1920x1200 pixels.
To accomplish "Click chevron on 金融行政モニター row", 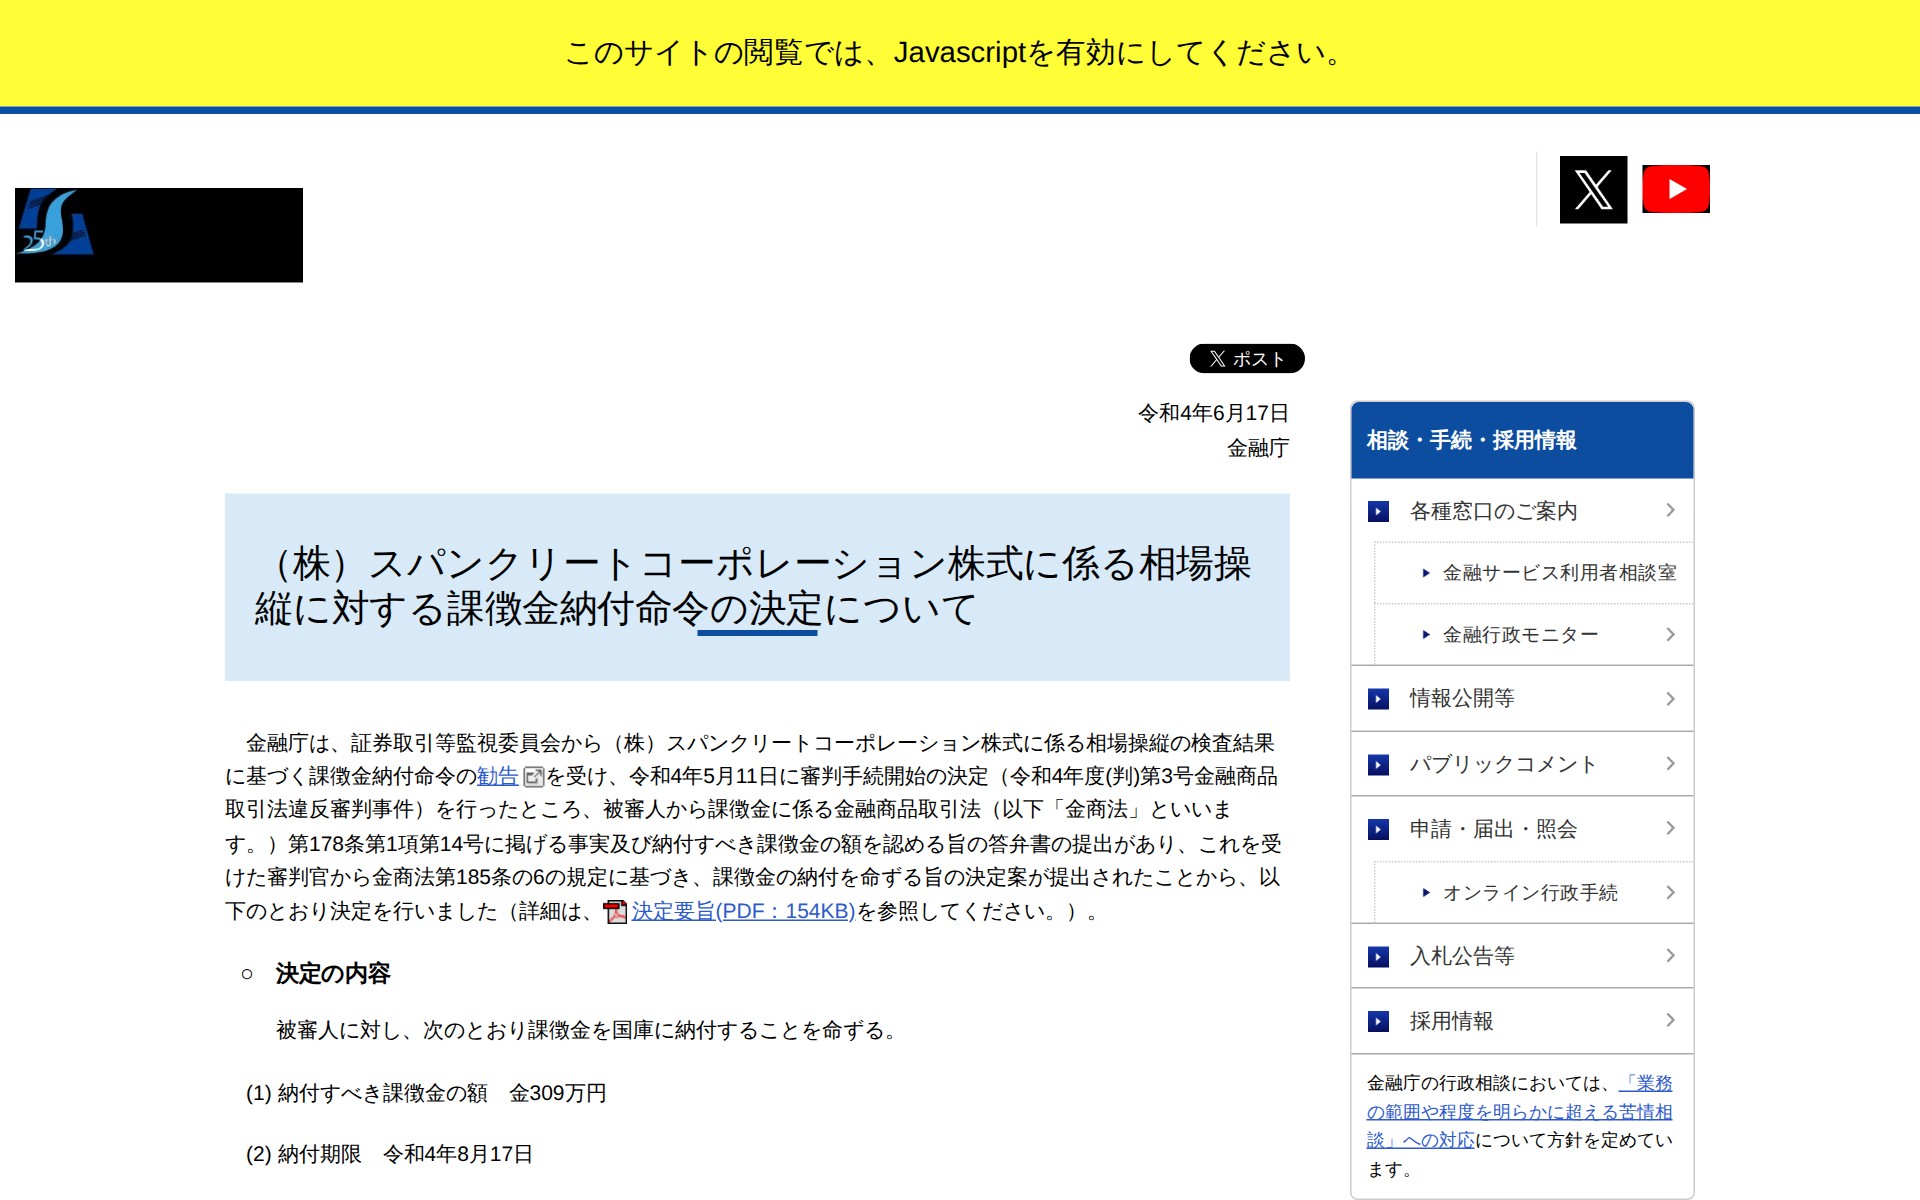I will pyautogui.click(x=1670, y=635).
